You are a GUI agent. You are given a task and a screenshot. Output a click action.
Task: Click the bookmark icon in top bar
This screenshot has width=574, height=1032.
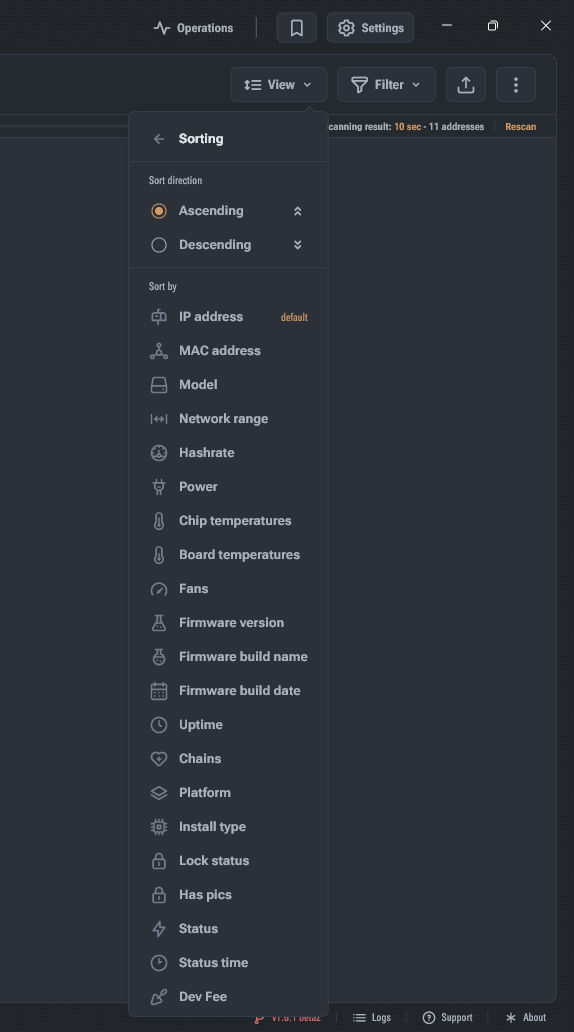pyautogui.click(x=297, y=28)
